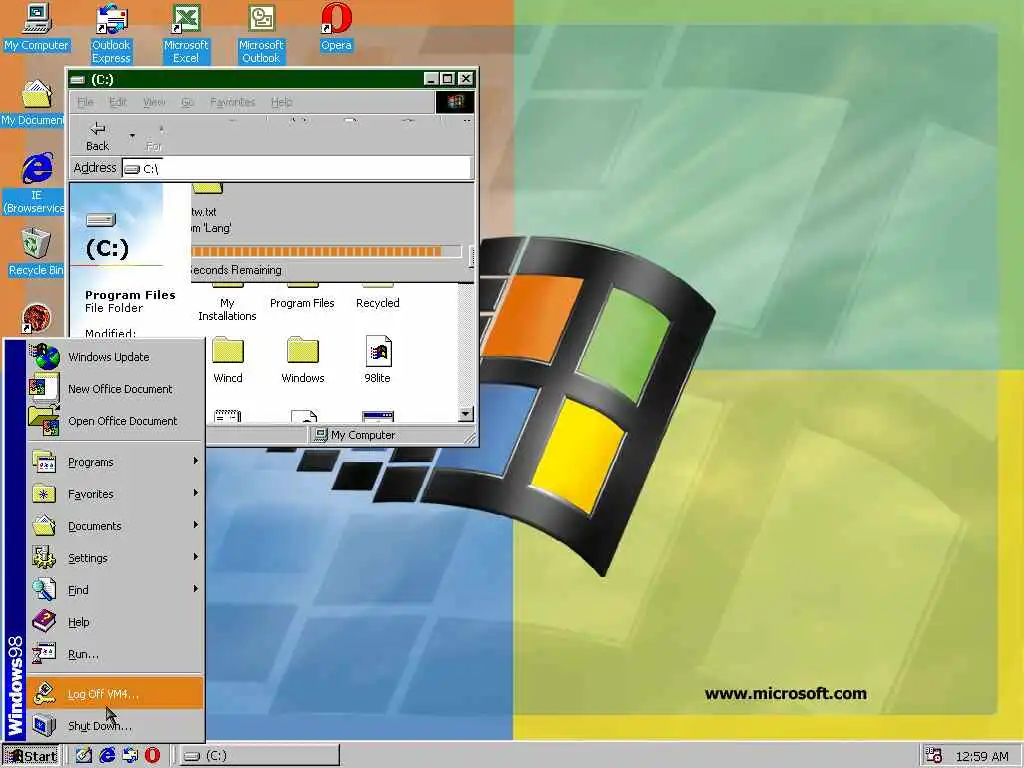Click the 12:59 AM taskbar clock
Screen dimensions: 1024x768
click(x=982, y=756)
